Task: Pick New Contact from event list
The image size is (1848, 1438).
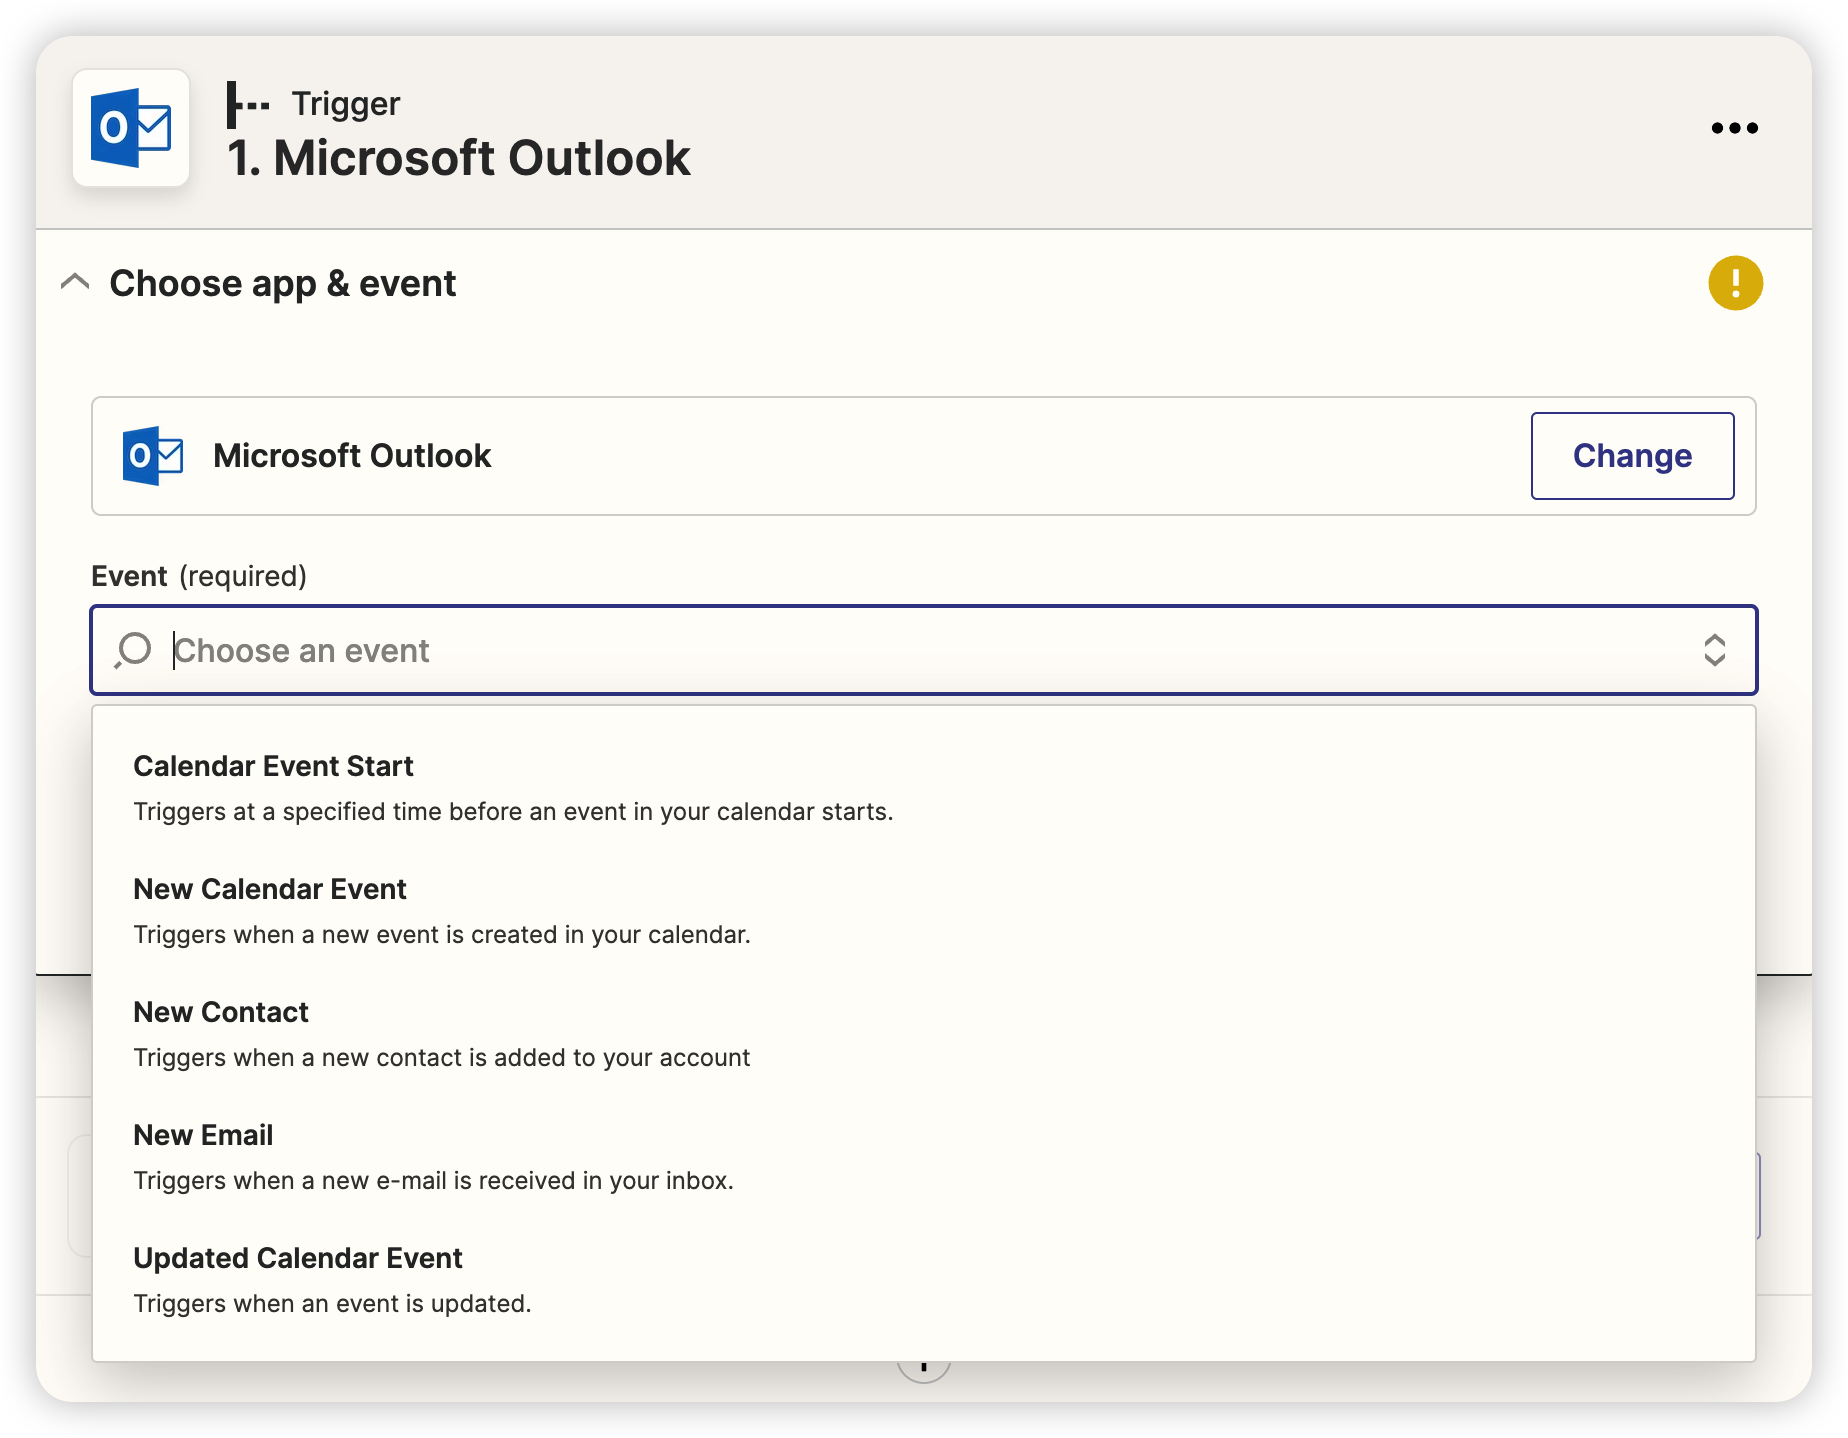Action: pyautogui.click(x=221, y=1012)
